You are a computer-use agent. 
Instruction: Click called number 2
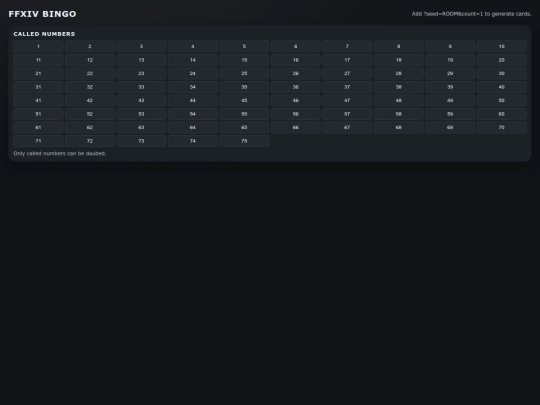(90, 46)
